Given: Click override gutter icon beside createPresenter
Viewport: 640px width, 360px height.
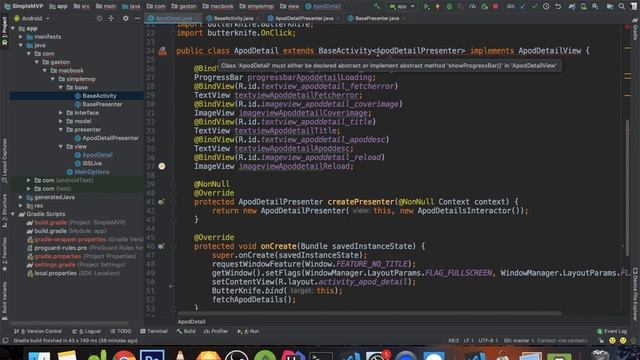Looking at the screenshot, I should tap(161, 202).
